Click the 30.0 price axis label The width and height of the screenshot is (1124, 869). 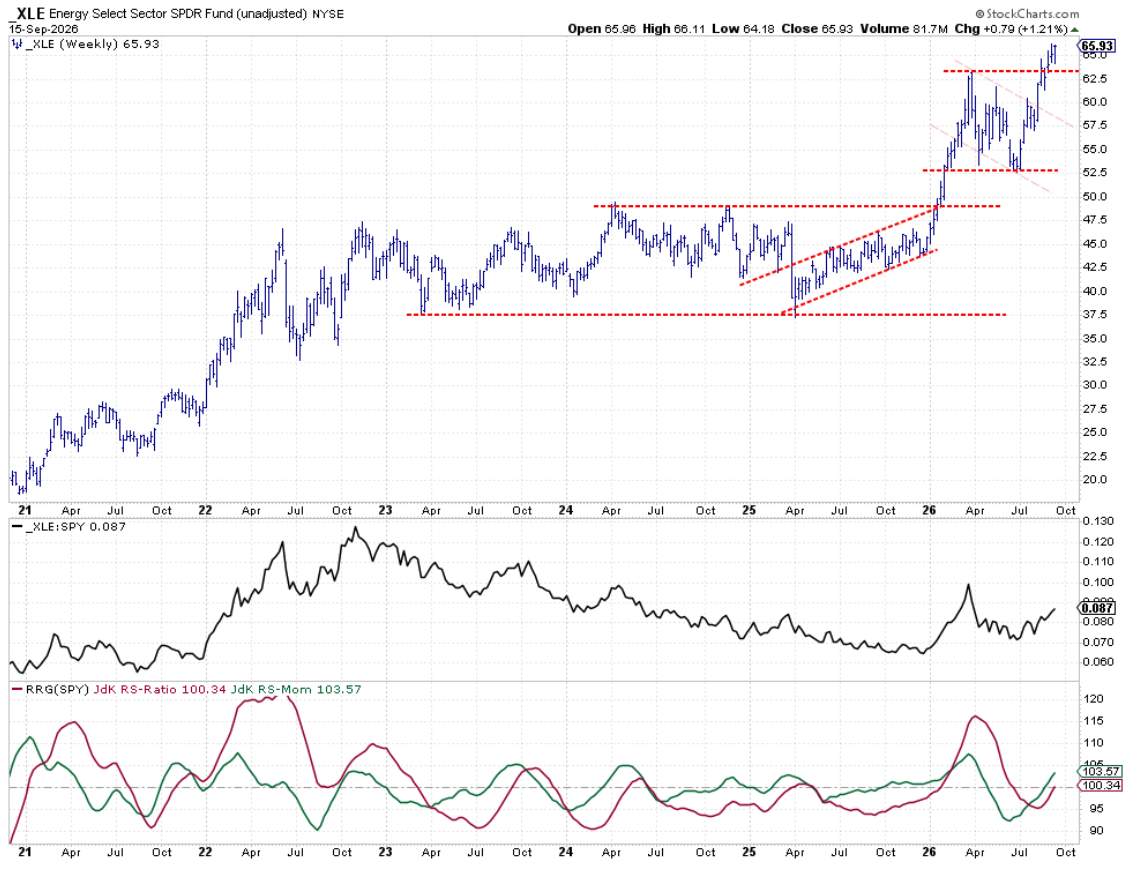pos(1095,385)
